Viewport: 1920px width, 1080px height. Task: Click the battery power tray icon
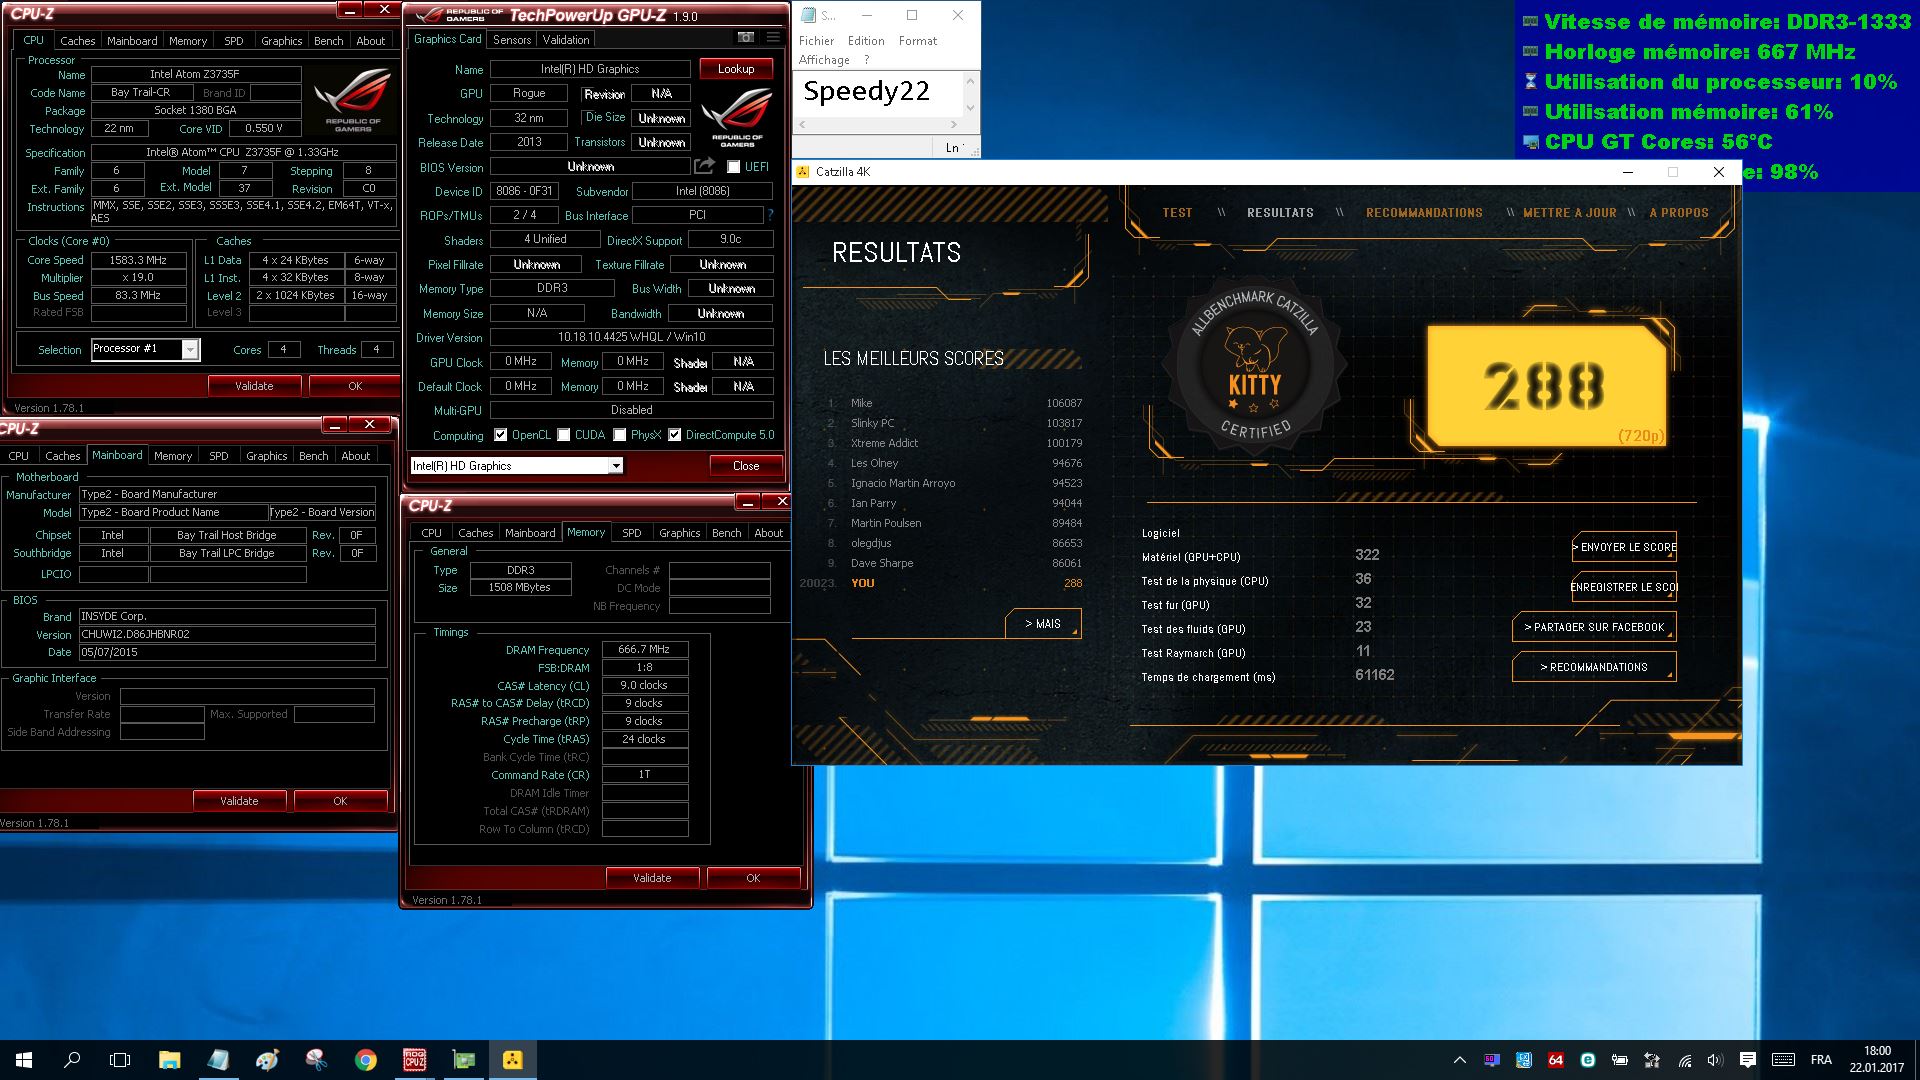pos(1620,1060)
